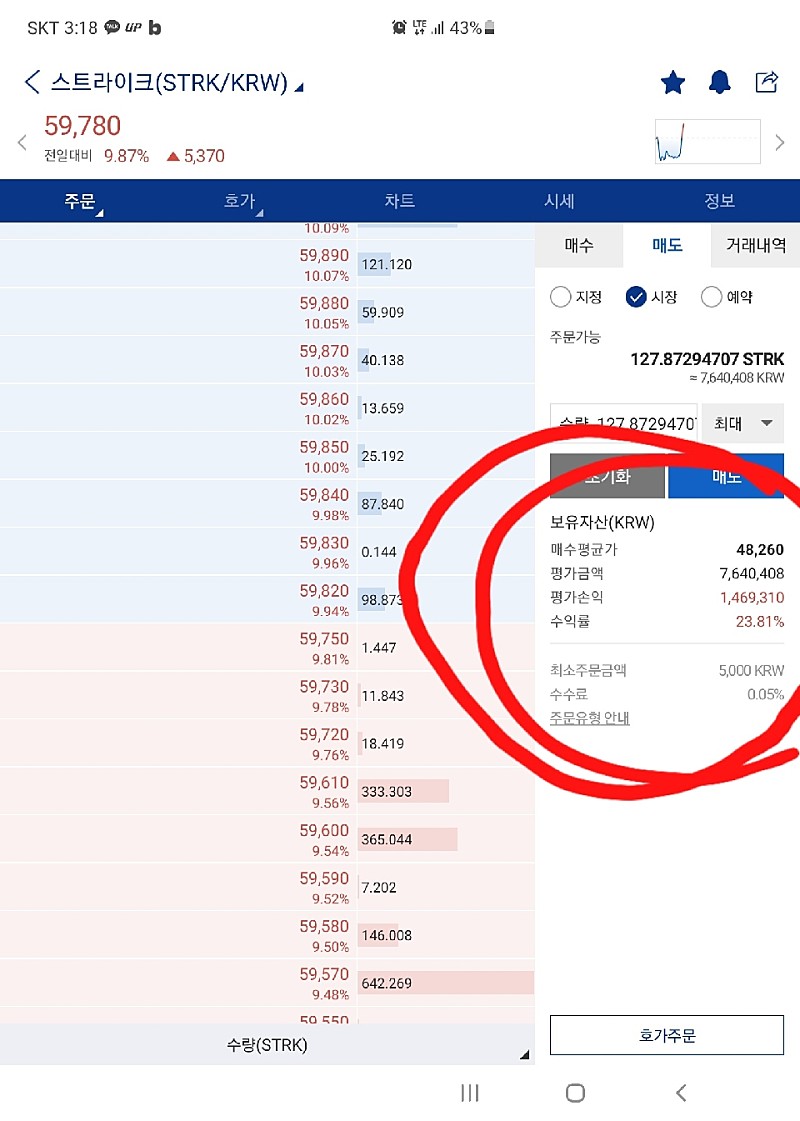The width and height of the screenshot is (800, 1121).
Task: Tap the Android back navigation button
Action: click(x=681, y=1092)
